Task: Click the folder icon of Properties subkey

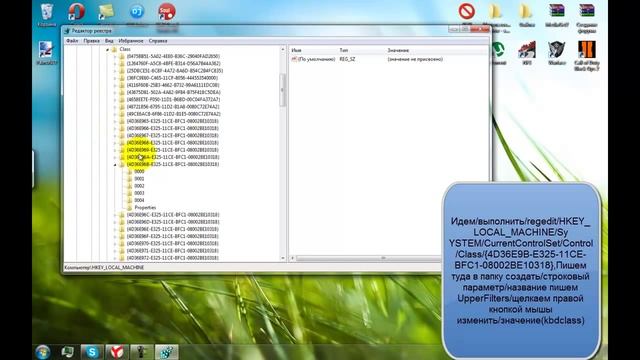Action: (x=129, y=207)
